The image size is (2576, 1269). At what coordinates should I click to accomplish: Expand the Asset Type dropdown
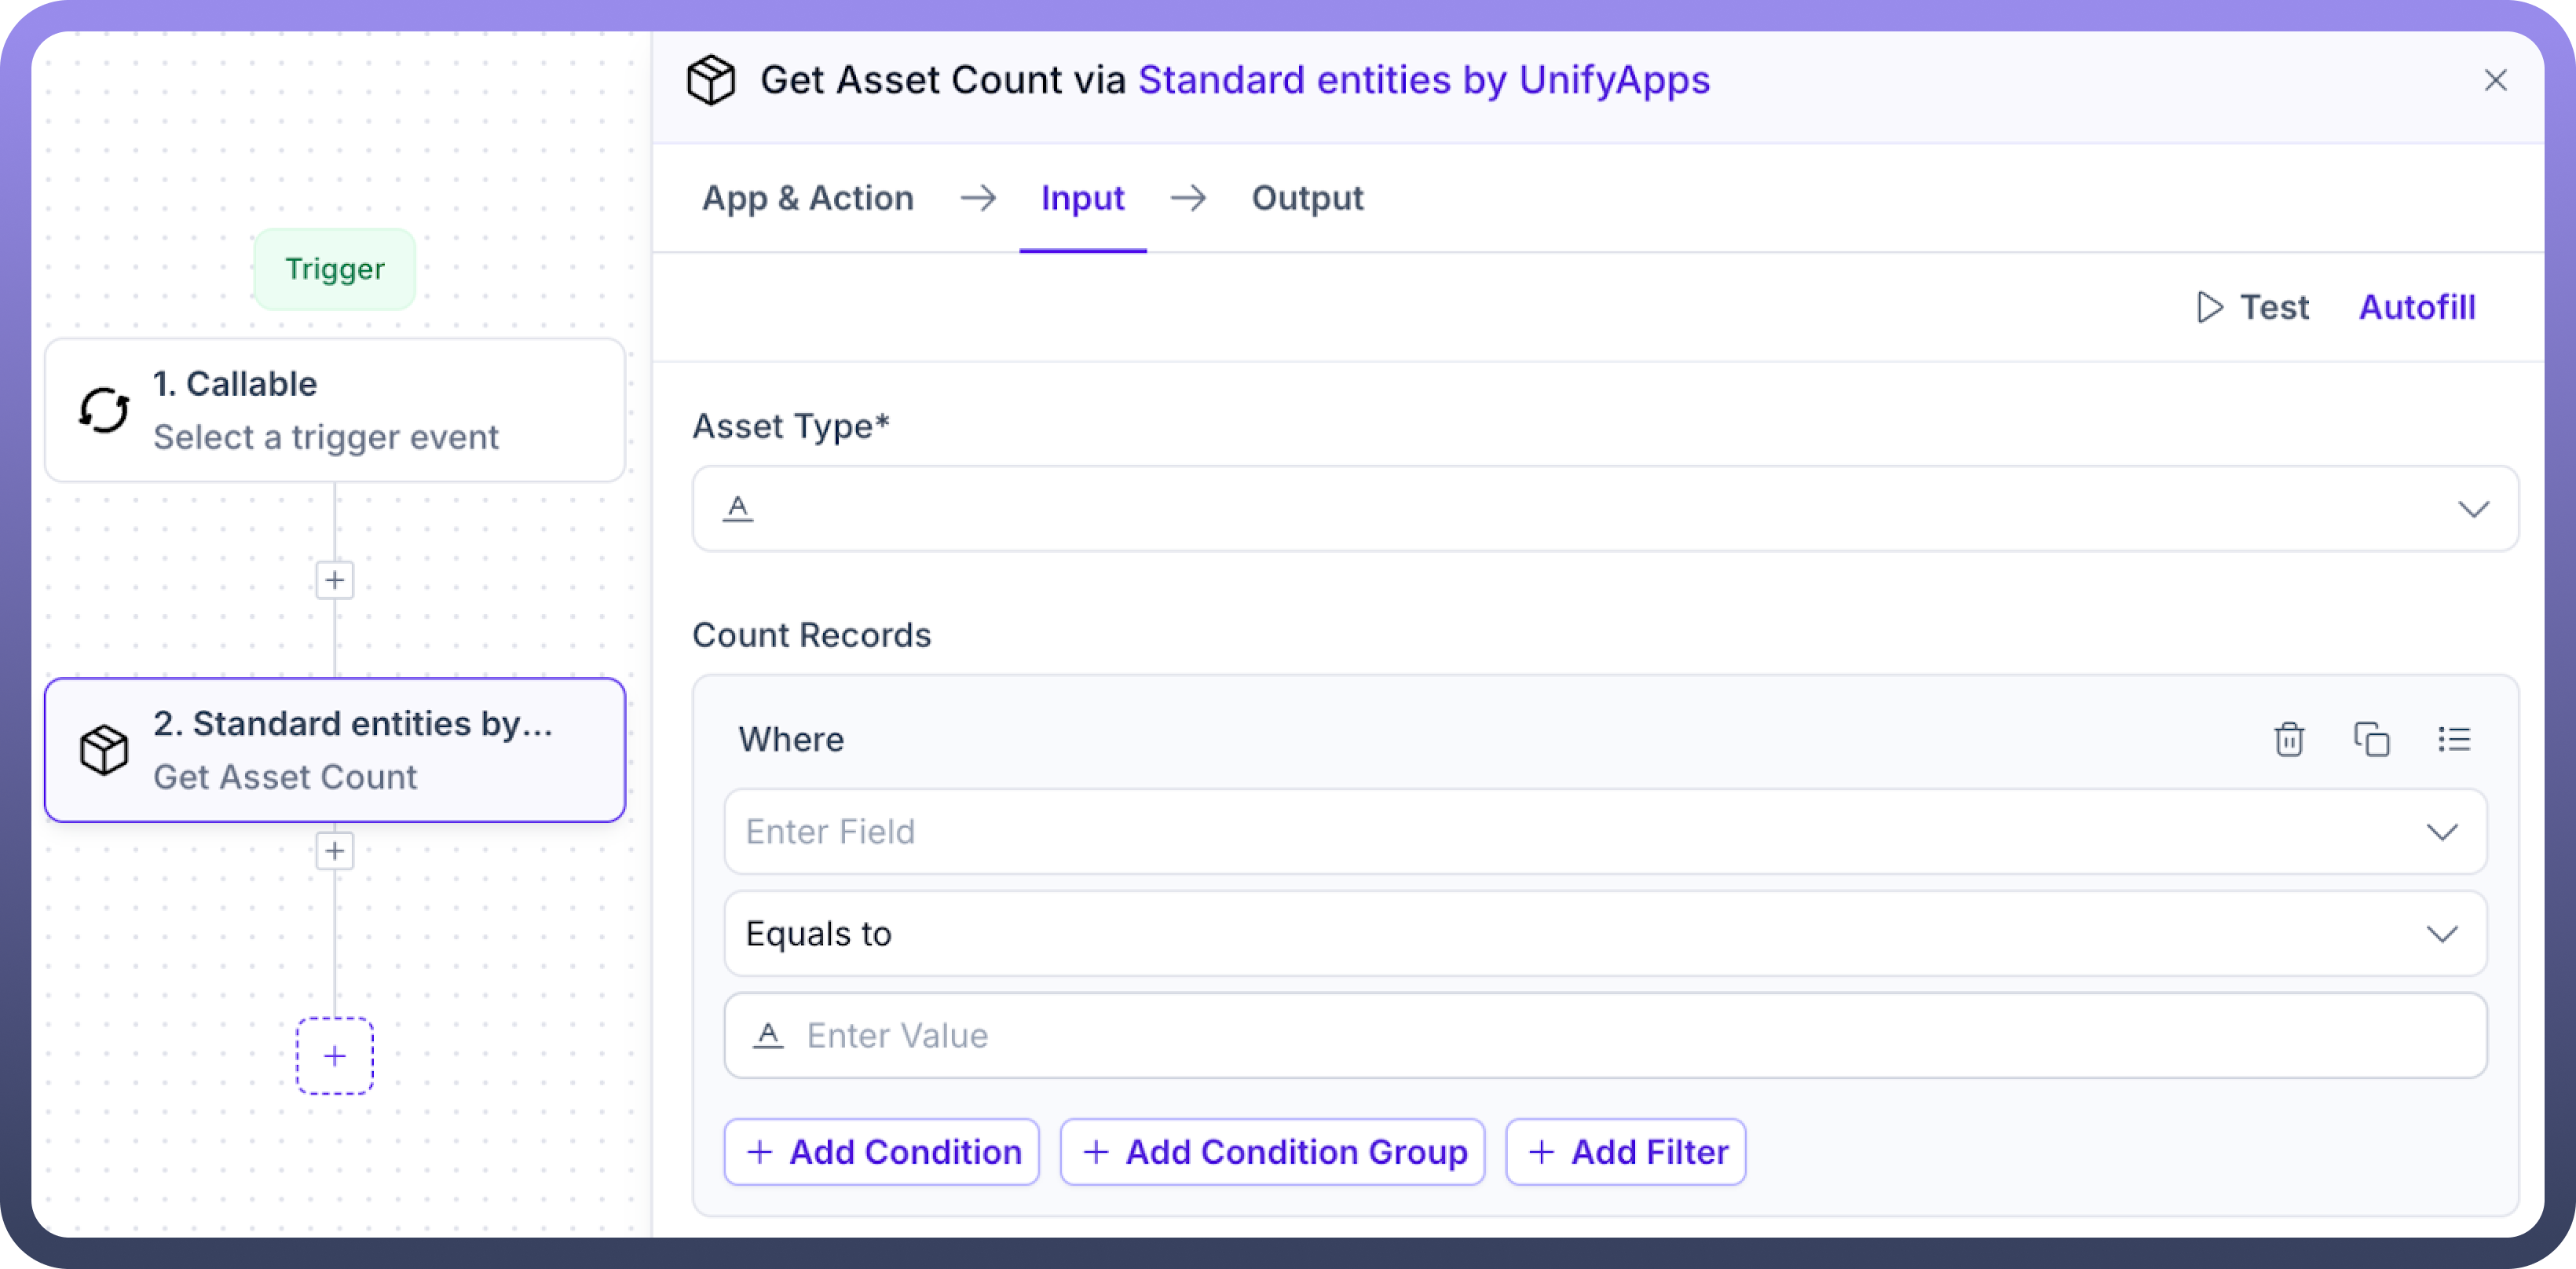point(2473,509)
